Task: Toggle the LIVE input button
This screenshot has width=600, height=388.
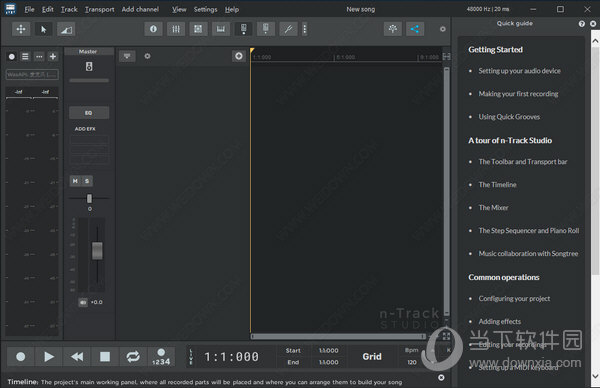Action: pyautogui.click(x=191, y=357)
